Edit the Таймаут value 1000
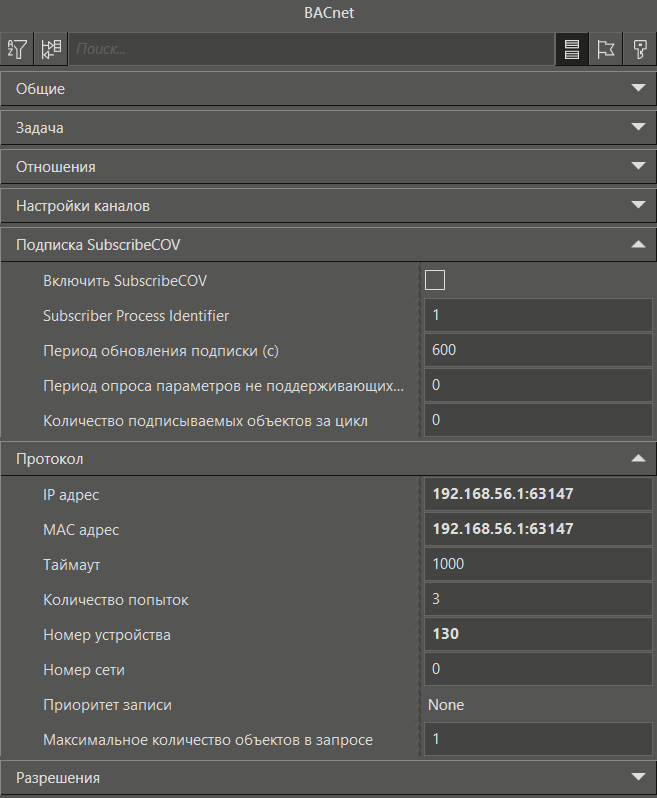The image size is (657, 798). (538, 564)
